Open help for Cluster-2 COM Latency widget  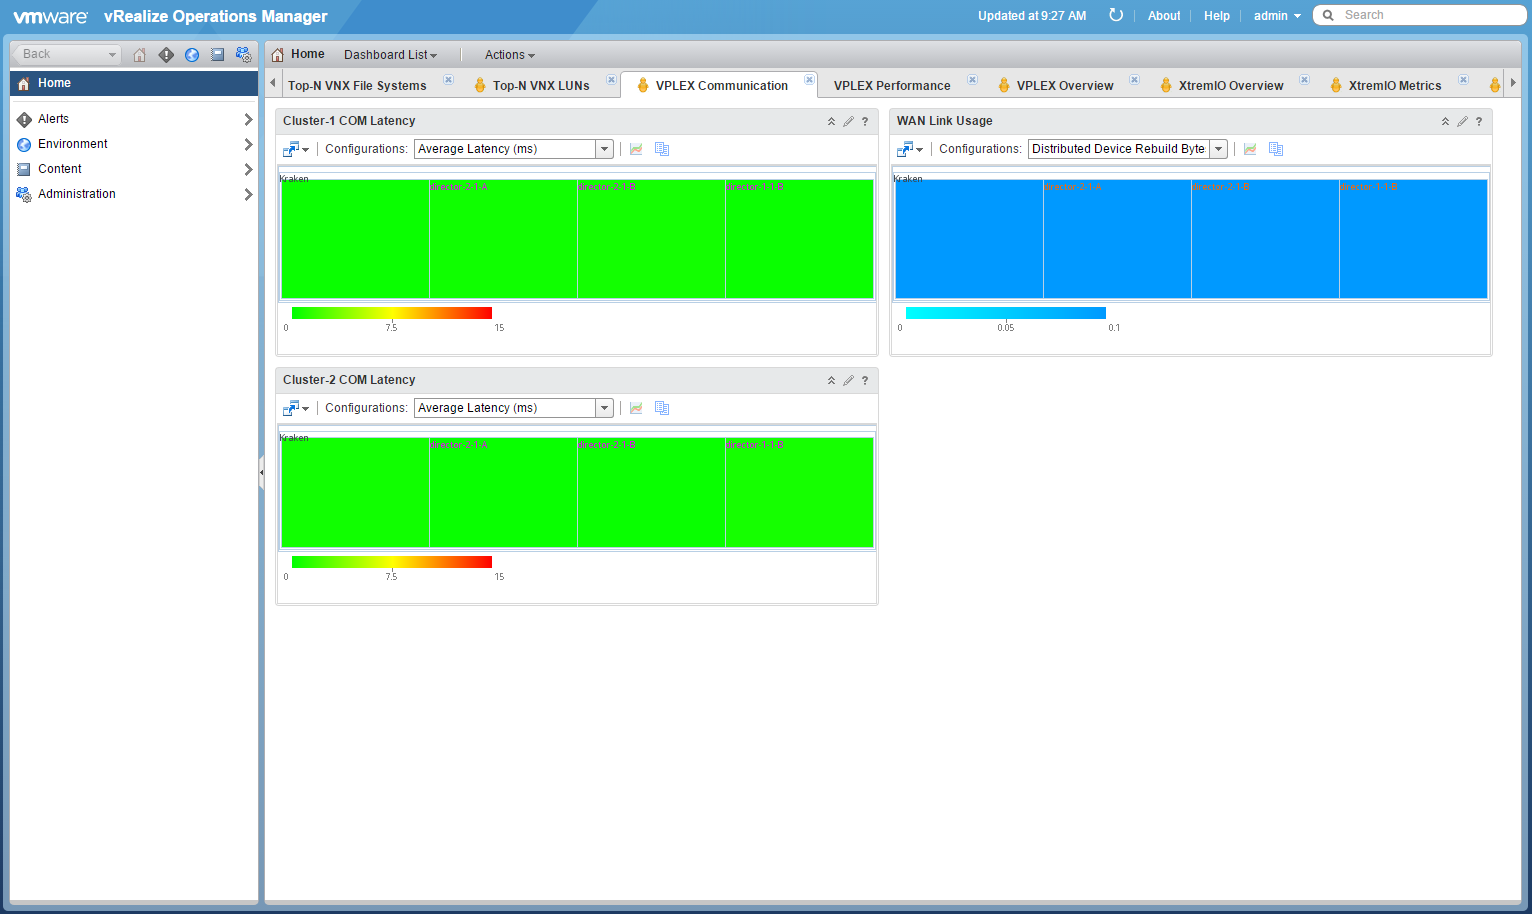click(x=865, y=380)
